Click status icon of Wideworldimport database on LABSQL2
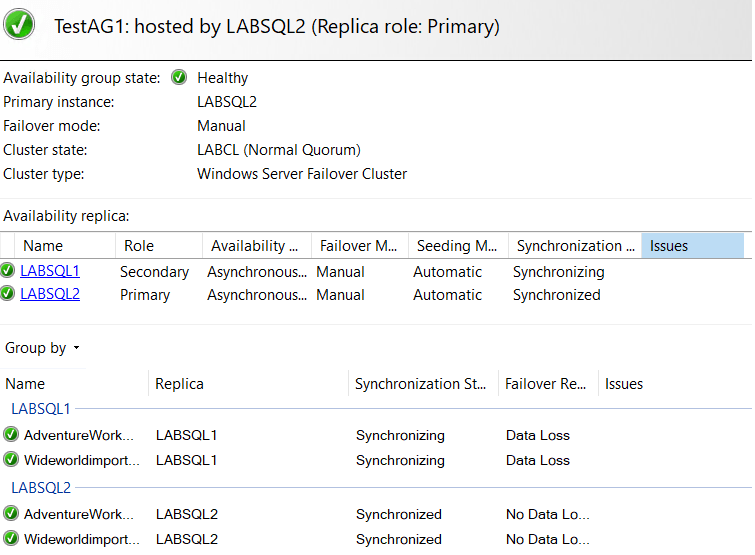This screenshot has height=555, width=755. pos(11,538)
